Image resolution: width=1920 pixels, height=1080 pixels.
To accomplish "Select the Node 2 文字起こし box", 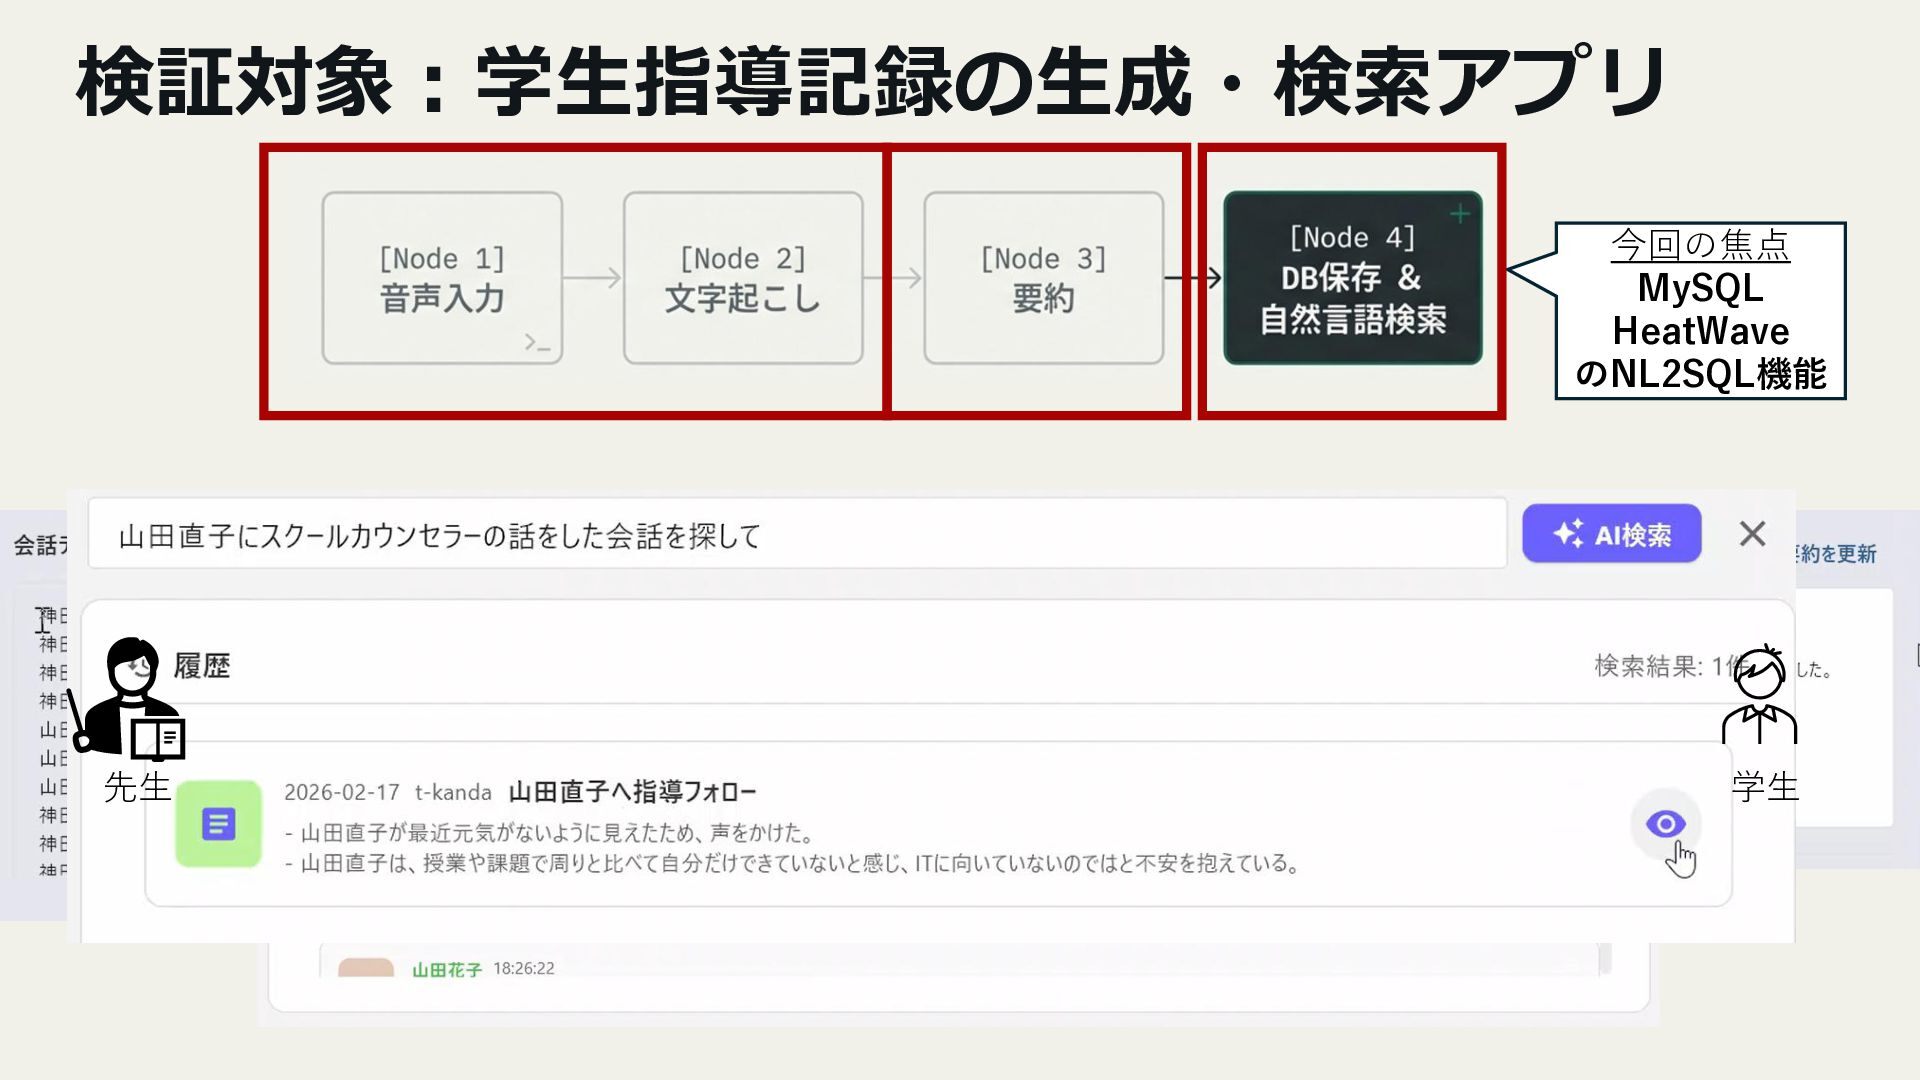I will click(743, 278).
